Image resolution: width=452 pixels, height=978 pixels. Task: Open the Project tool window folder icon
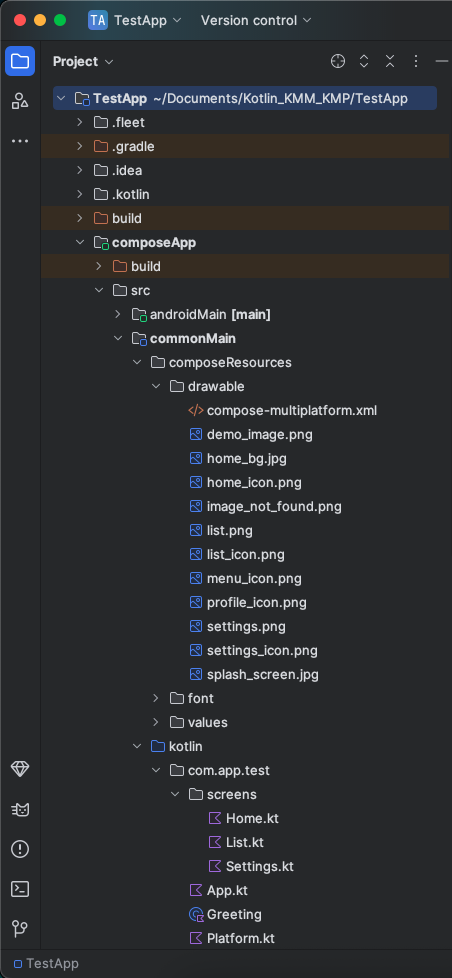pos(20,61)
